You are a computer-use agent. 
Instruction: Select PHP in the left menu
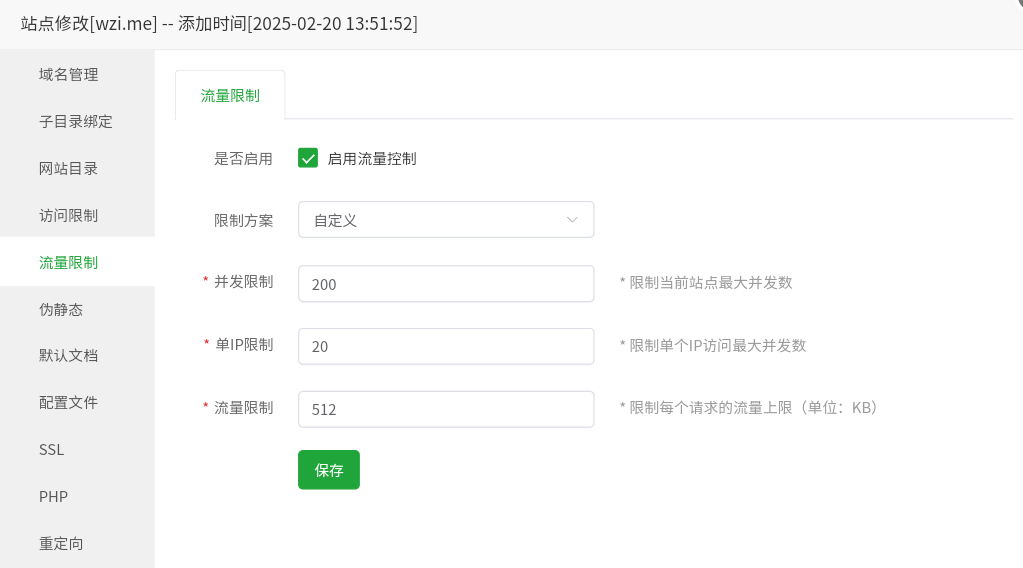(53, 496)
